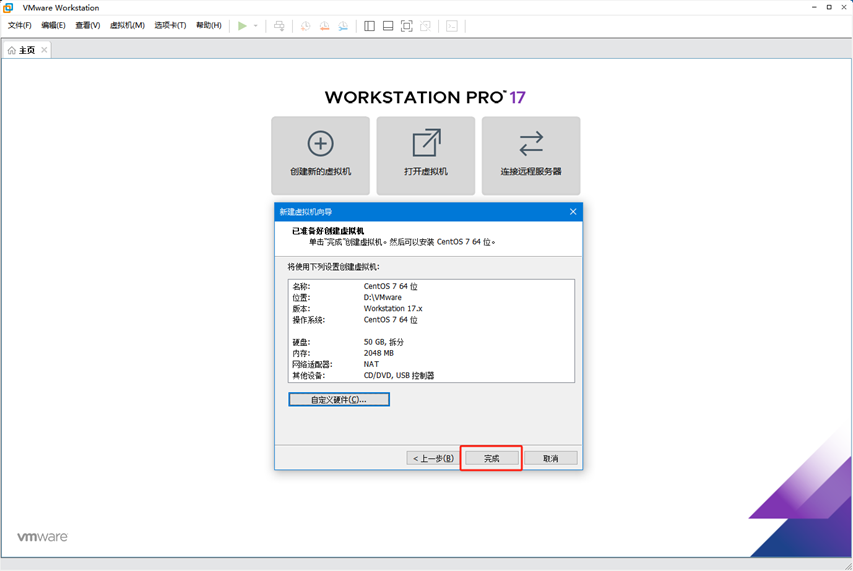Screen dimensions: 853x571
Task: Click the 创建新的虚拟机 tile
Action: coord(320,156)
